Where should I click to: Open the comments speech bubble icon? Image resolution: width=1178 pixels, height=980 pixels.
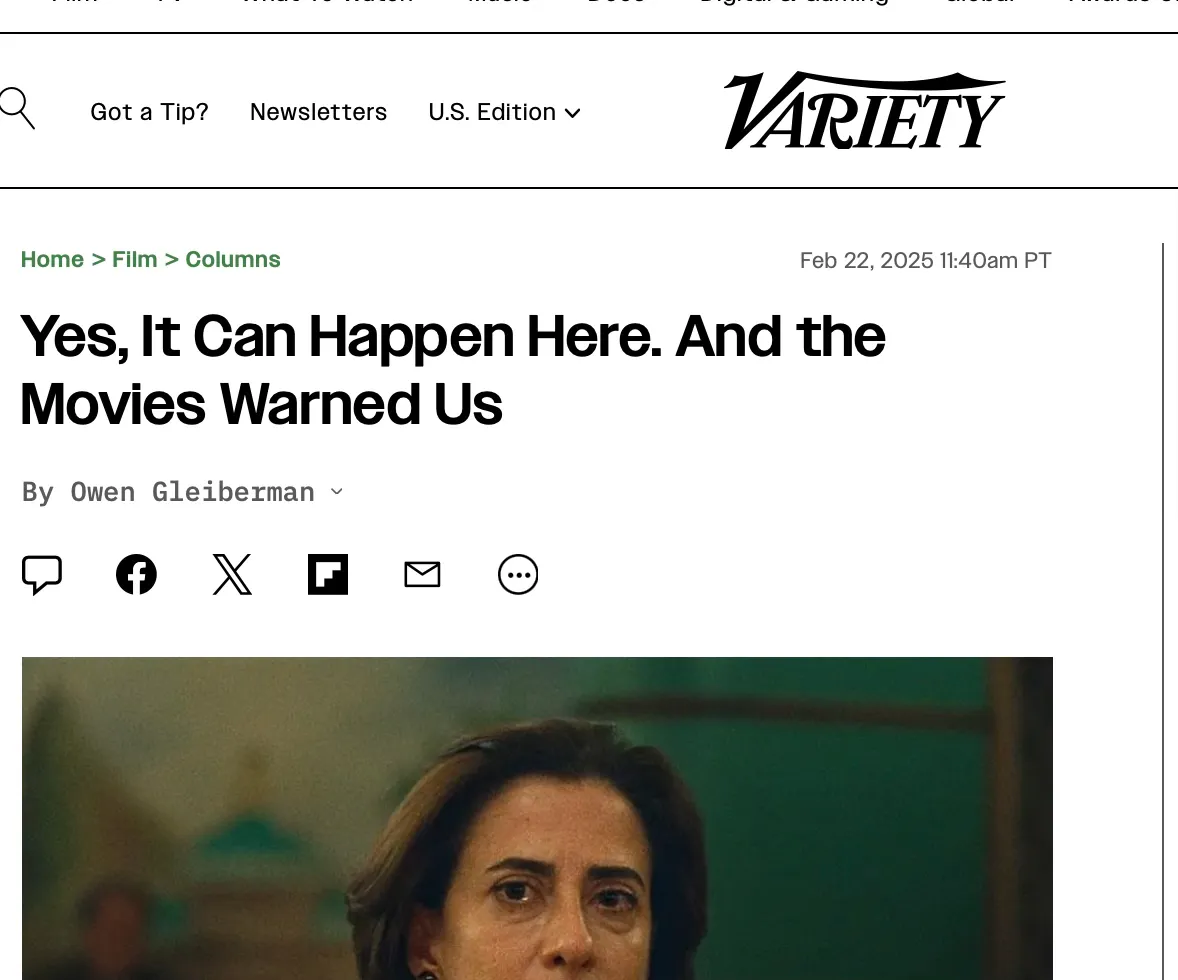[42, 575]
